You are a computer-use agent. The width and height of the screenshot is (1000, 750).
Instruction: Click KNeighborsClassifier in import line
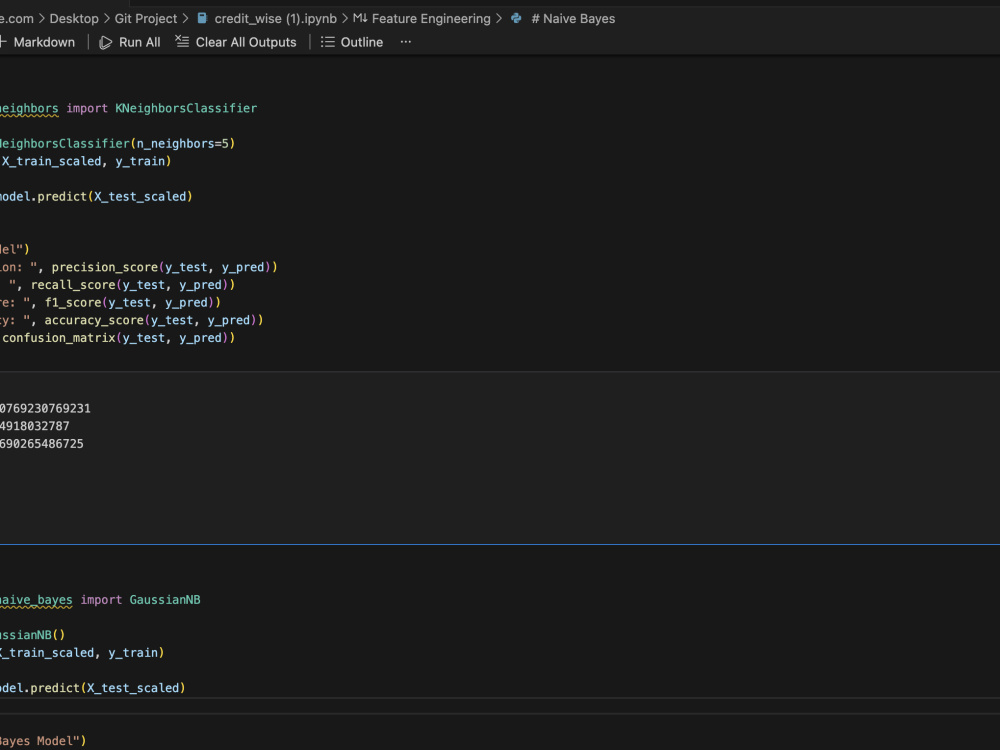click(186, 108)
